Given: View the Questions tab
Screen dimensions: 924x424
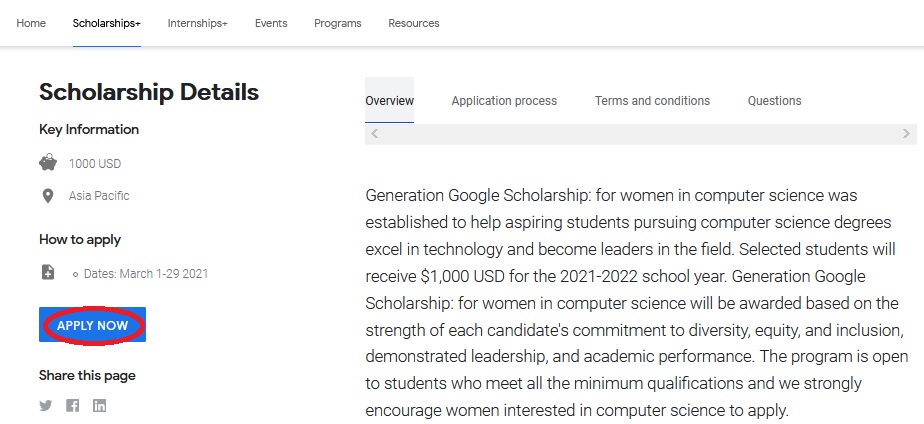Looking at the screenshot, I should point(774,101).
